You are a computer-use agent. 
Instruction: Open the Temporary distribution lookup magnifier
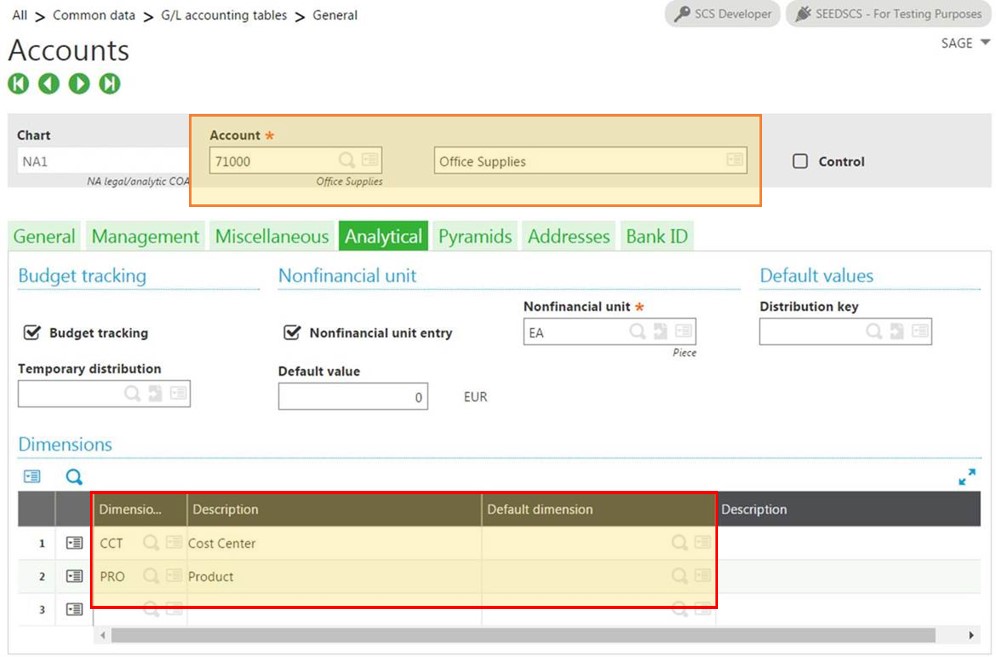(x=132, y=392)
